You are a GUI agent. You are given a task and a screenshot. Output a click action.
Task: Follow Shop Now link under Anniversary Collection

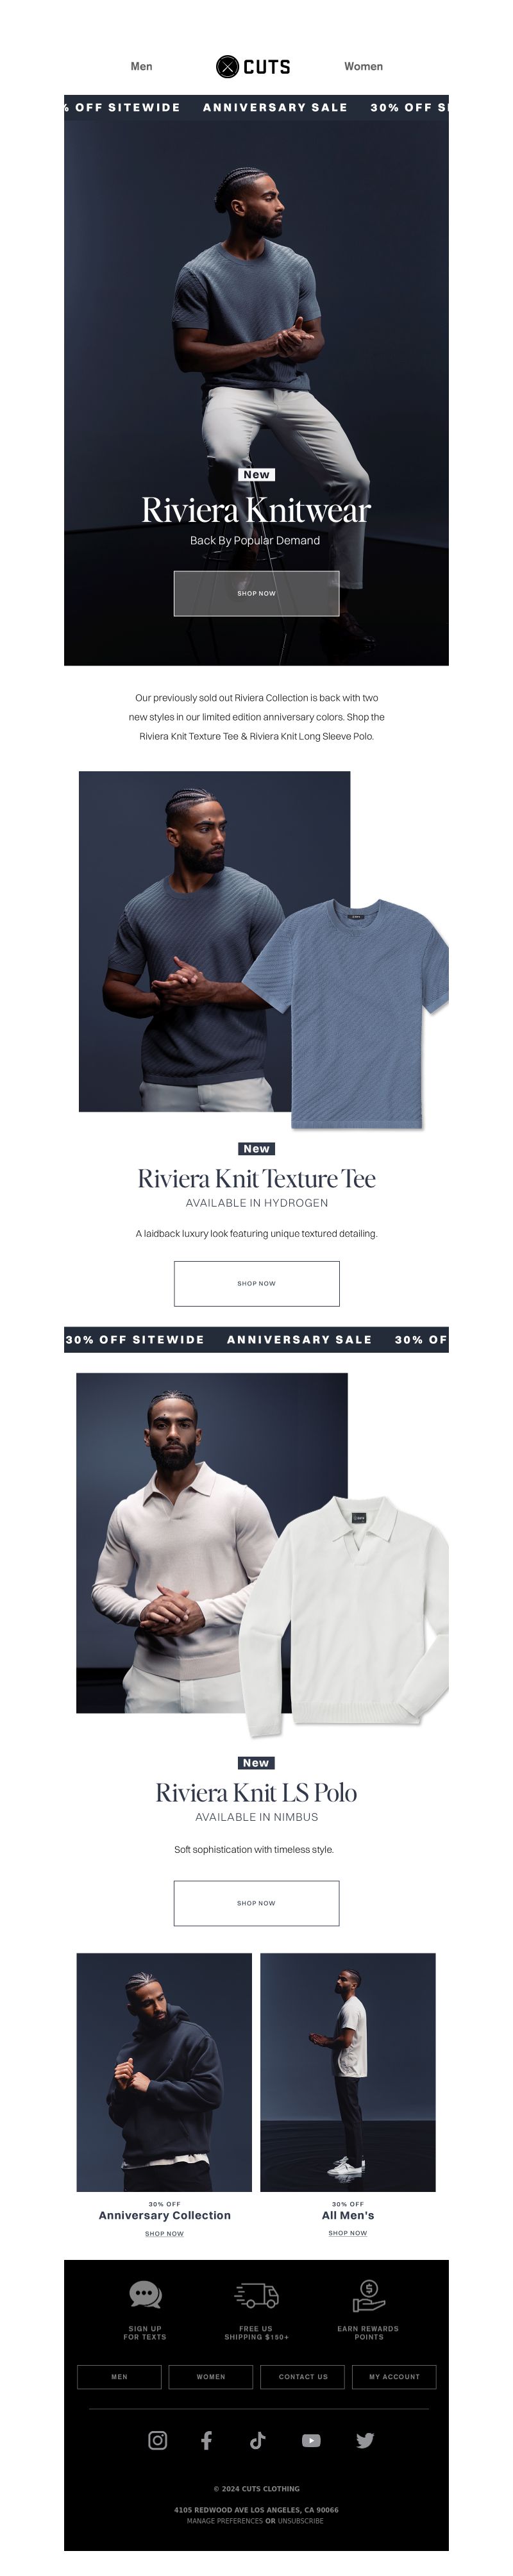point(164,2233)
